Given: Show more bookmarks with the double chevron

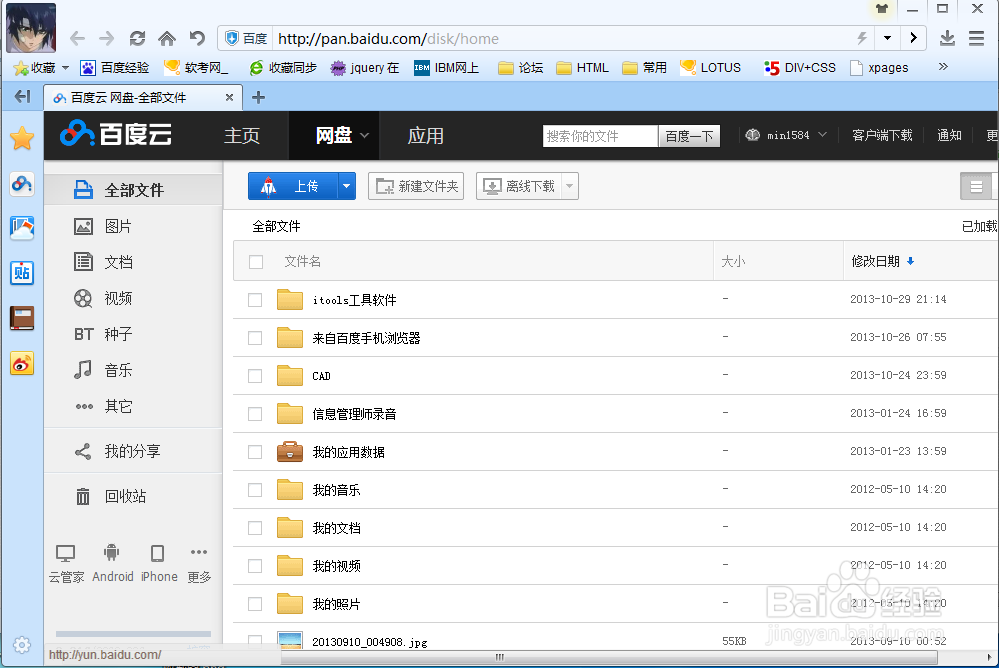Looking at the screenshot, I should point(943,66).
